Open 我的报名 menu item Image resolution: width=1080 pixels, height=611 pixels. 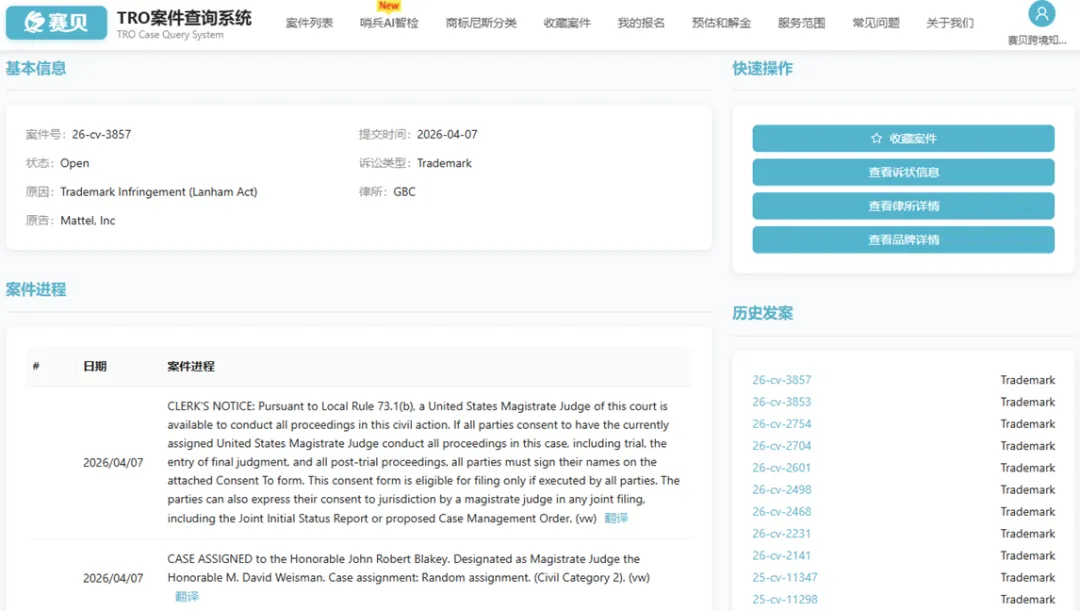pyautogui.click(x=641, y=23)
